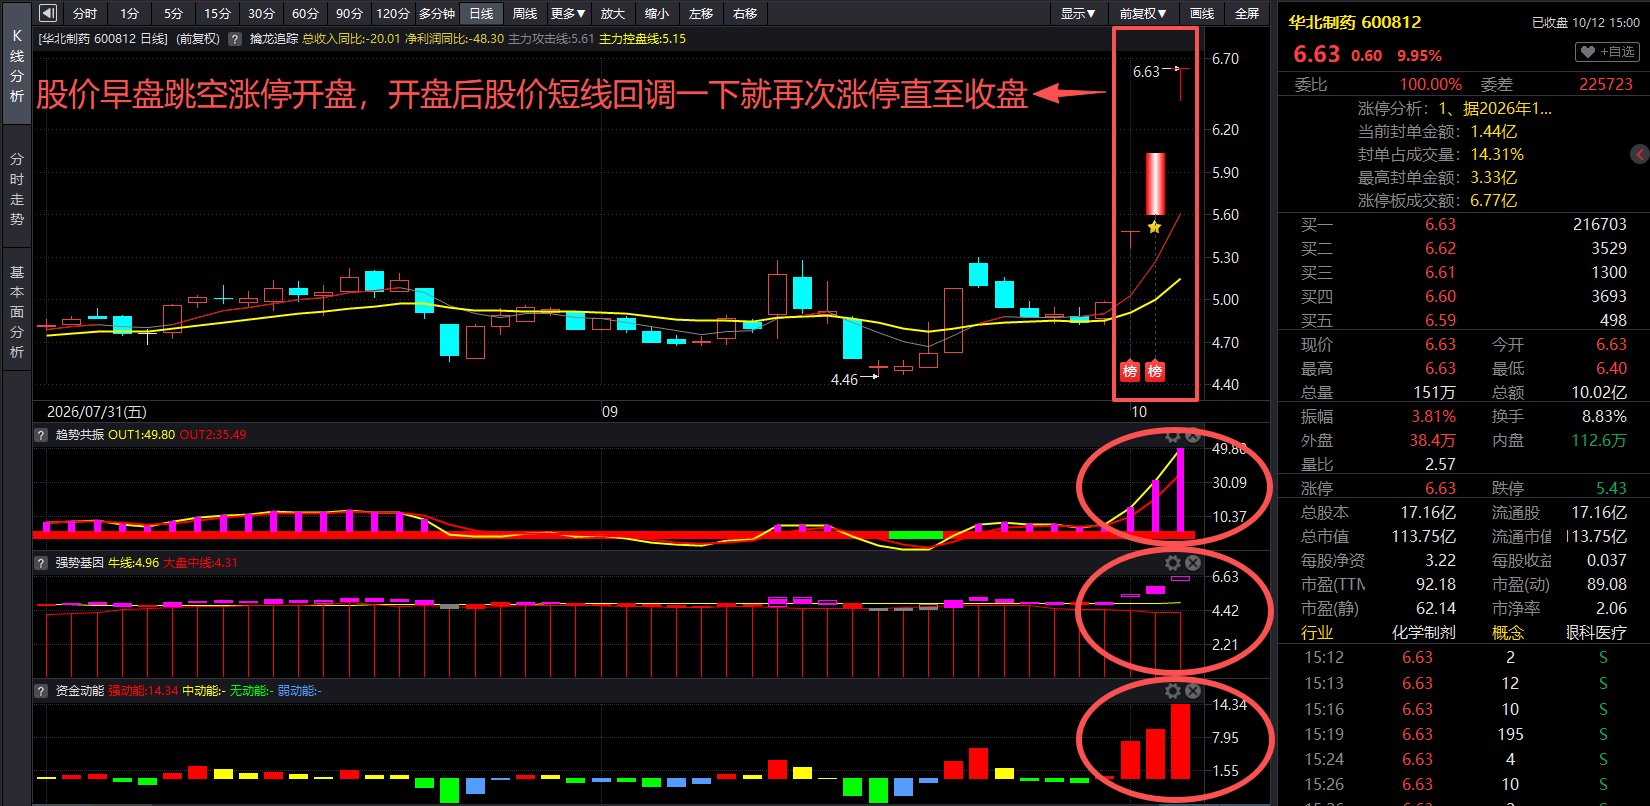This screenshot has height=806, width=1650.
Task: Open settings gear of 资金动能 panel
Action: [x=1173, y=691]
